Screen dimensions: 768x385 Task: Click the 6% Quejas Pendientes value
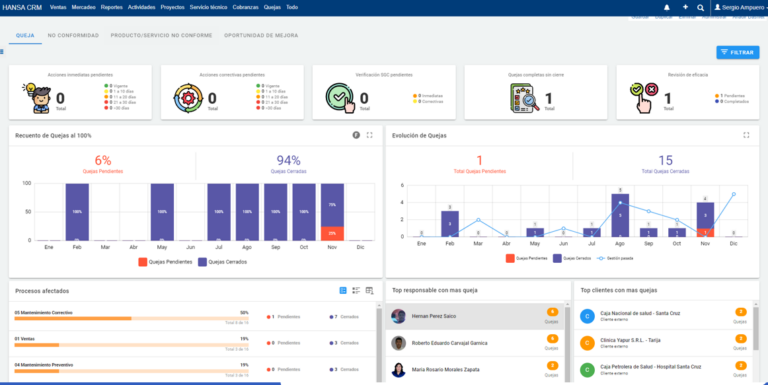(x=103, y=160)
